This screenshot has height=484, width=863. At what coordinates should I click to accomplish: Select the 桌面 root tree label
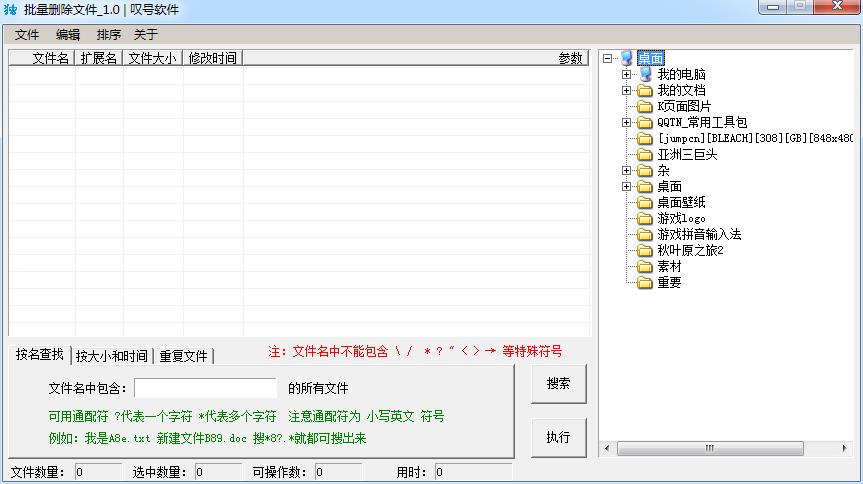[651, 58]
